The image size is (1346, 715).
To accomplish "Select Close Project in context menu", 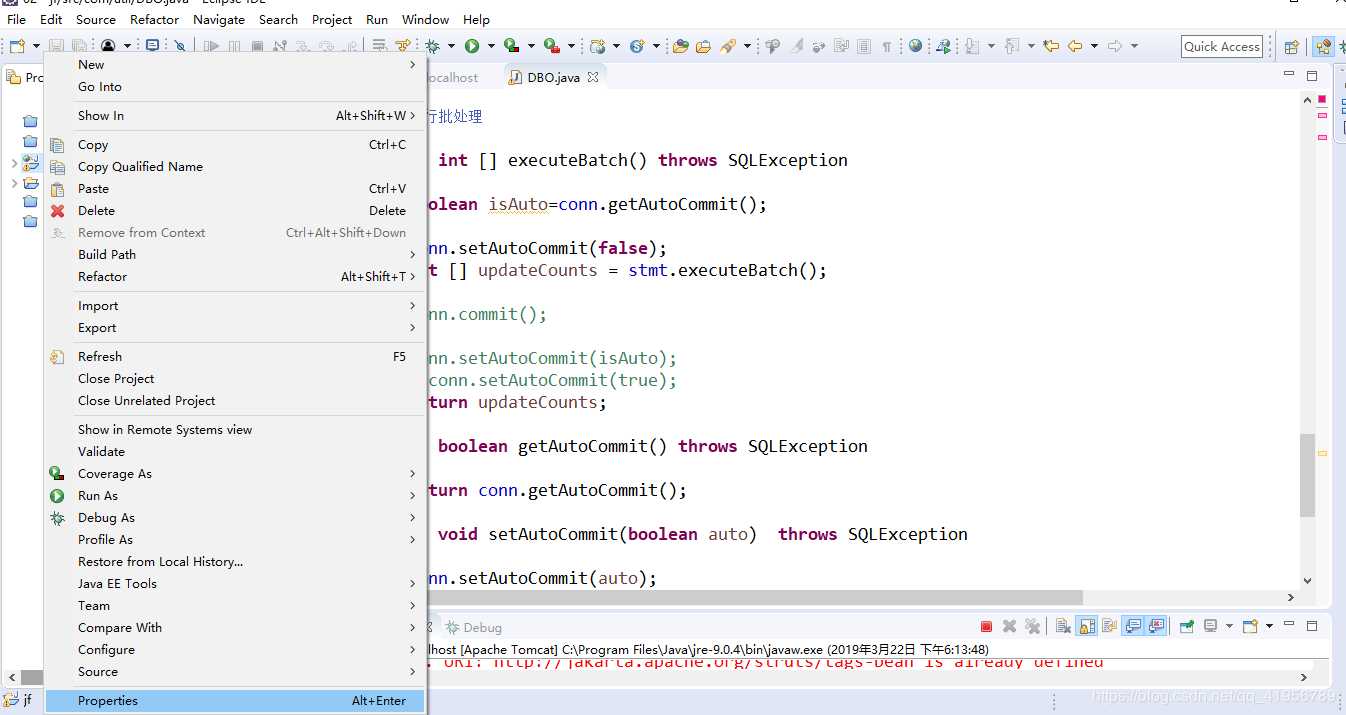I will tap(235, 378).
